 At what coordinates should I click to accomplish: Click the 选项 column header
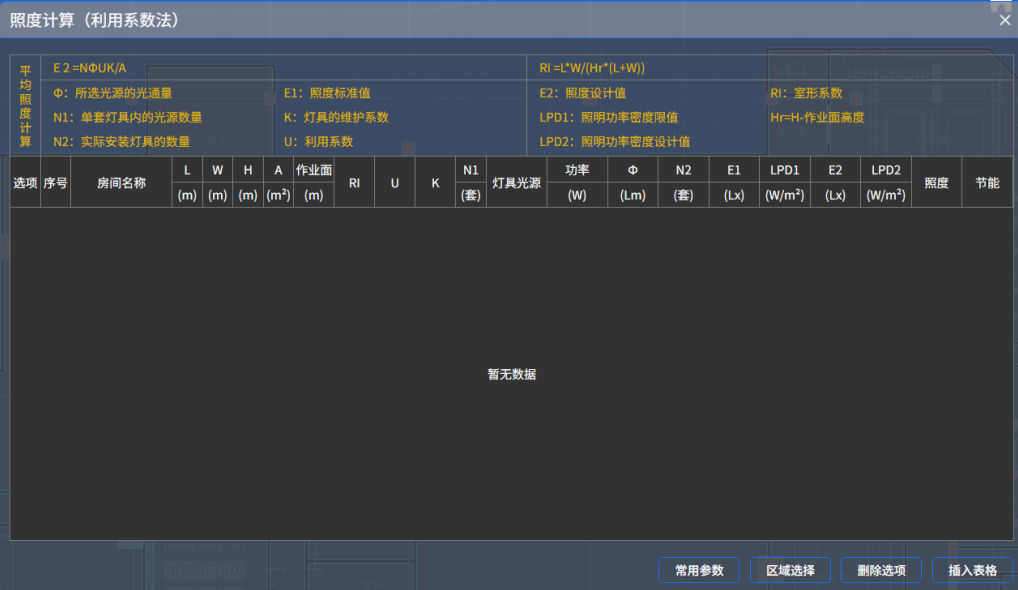click(25, 183)
